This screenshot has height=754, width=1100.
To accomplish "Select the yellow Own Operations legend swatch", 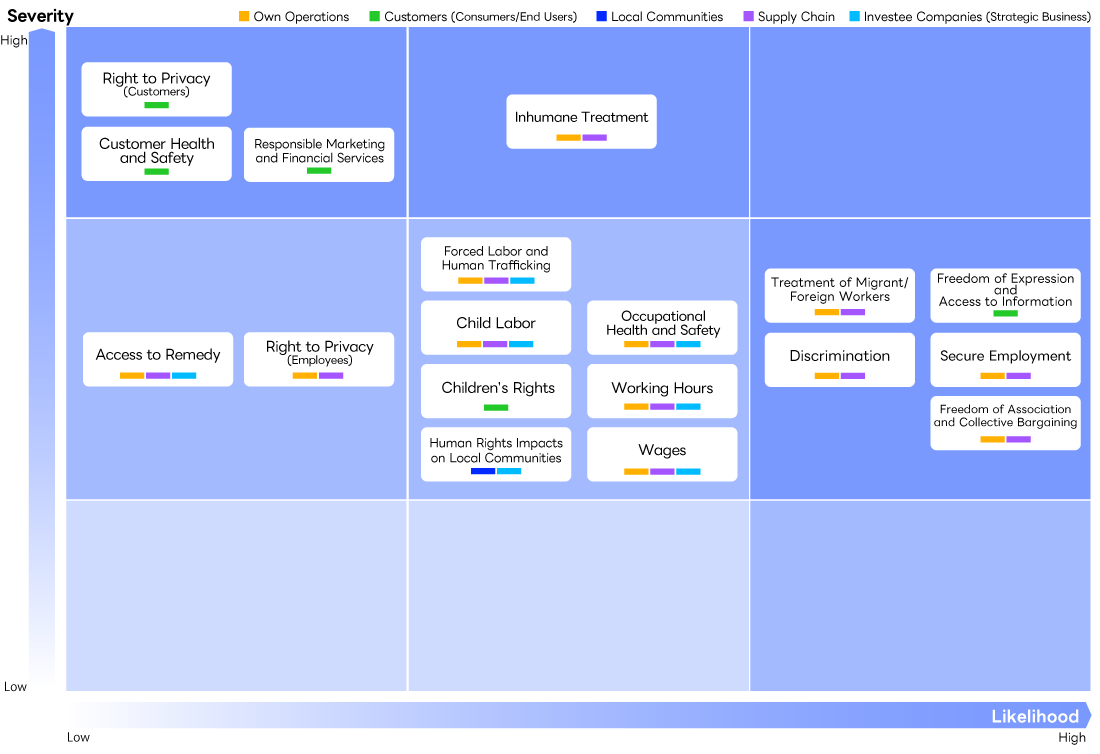I will [x=244, y=16].
